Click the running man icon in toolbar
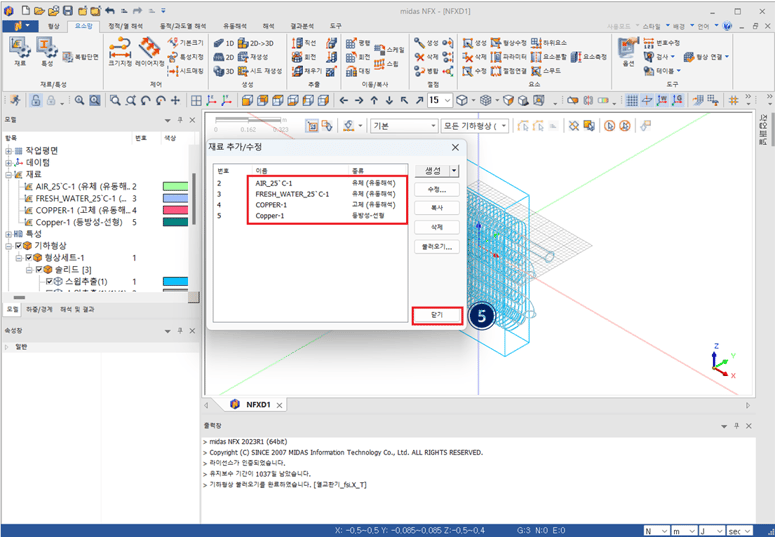Image resolution: width=775 pixels, height=537 pixels. click(x=15, y=100)
